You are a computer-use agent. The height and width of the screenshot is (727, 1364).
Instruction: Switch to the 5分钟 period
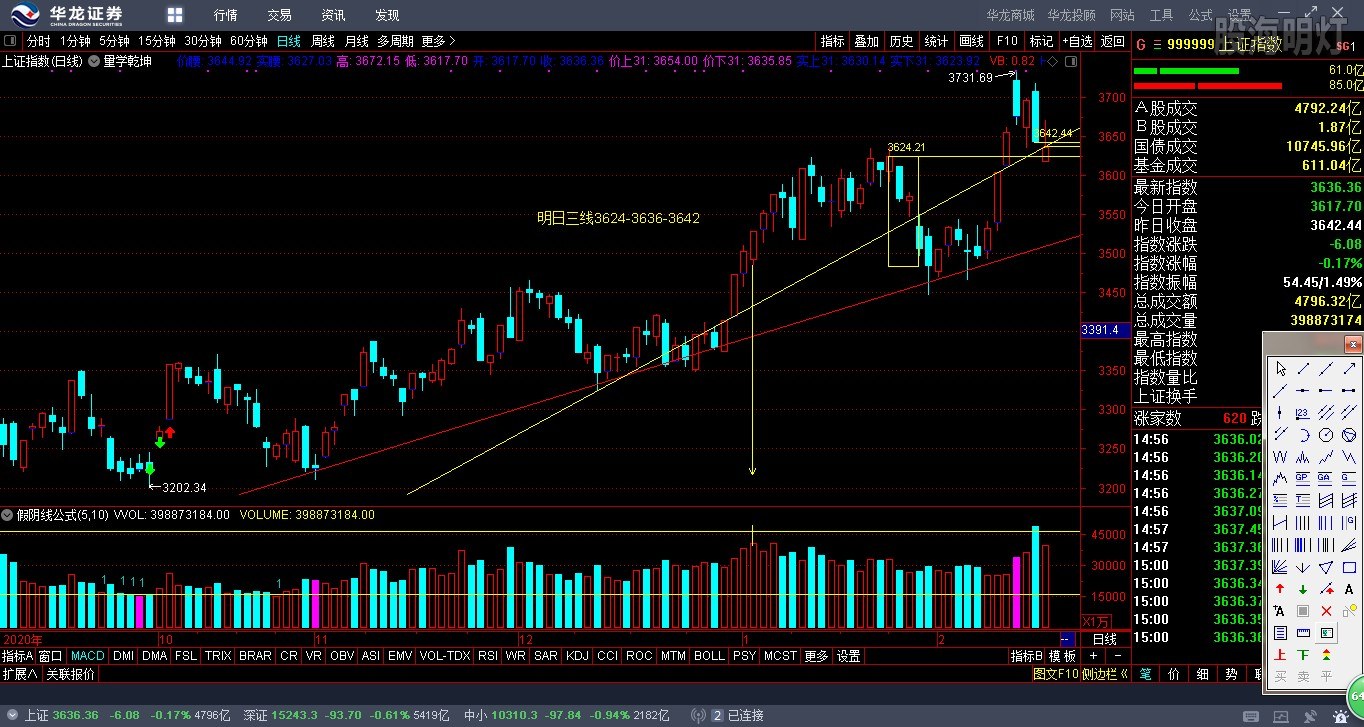pos(114,41)
